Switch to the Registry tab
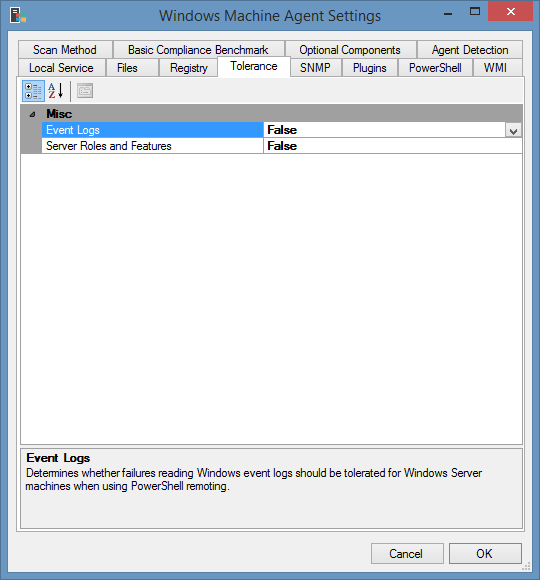540x580 pixels. [189, 68]
